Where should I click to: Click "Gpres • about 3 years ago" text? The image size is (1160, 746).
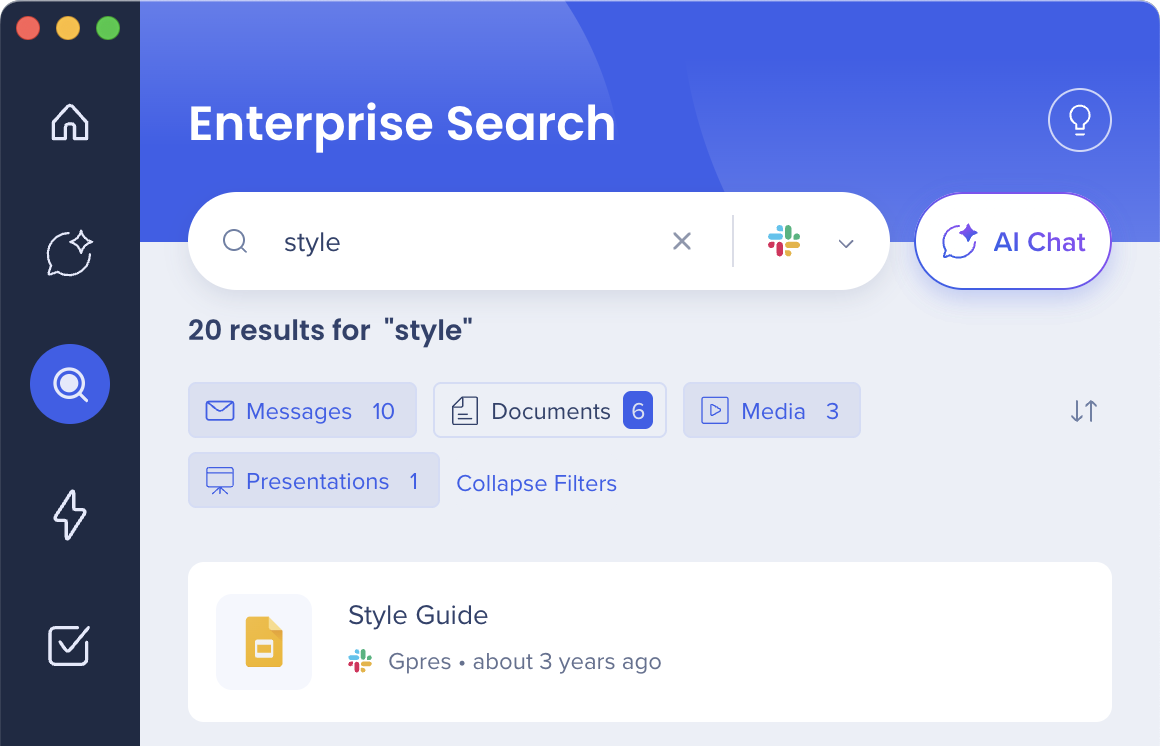525,662
